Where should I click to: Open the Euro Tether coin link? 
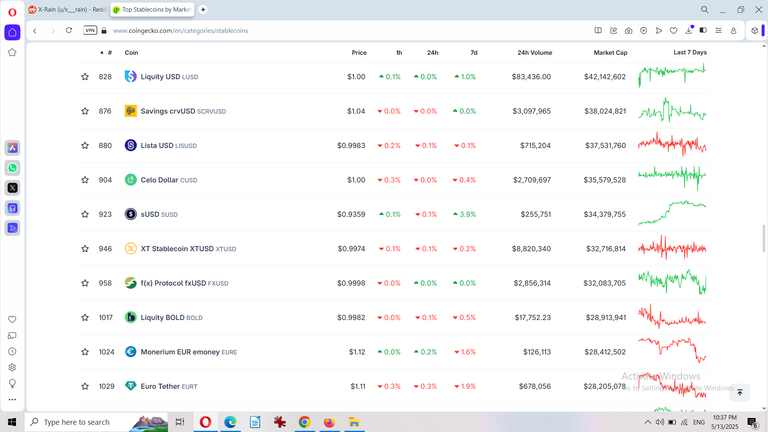[168, 386]
